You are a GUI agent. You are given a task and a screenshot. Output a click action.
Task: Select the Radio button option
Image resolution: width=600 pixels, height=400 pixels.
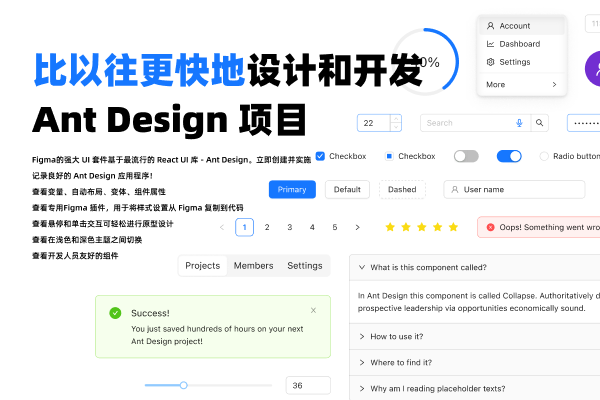(x=544, y=156)
